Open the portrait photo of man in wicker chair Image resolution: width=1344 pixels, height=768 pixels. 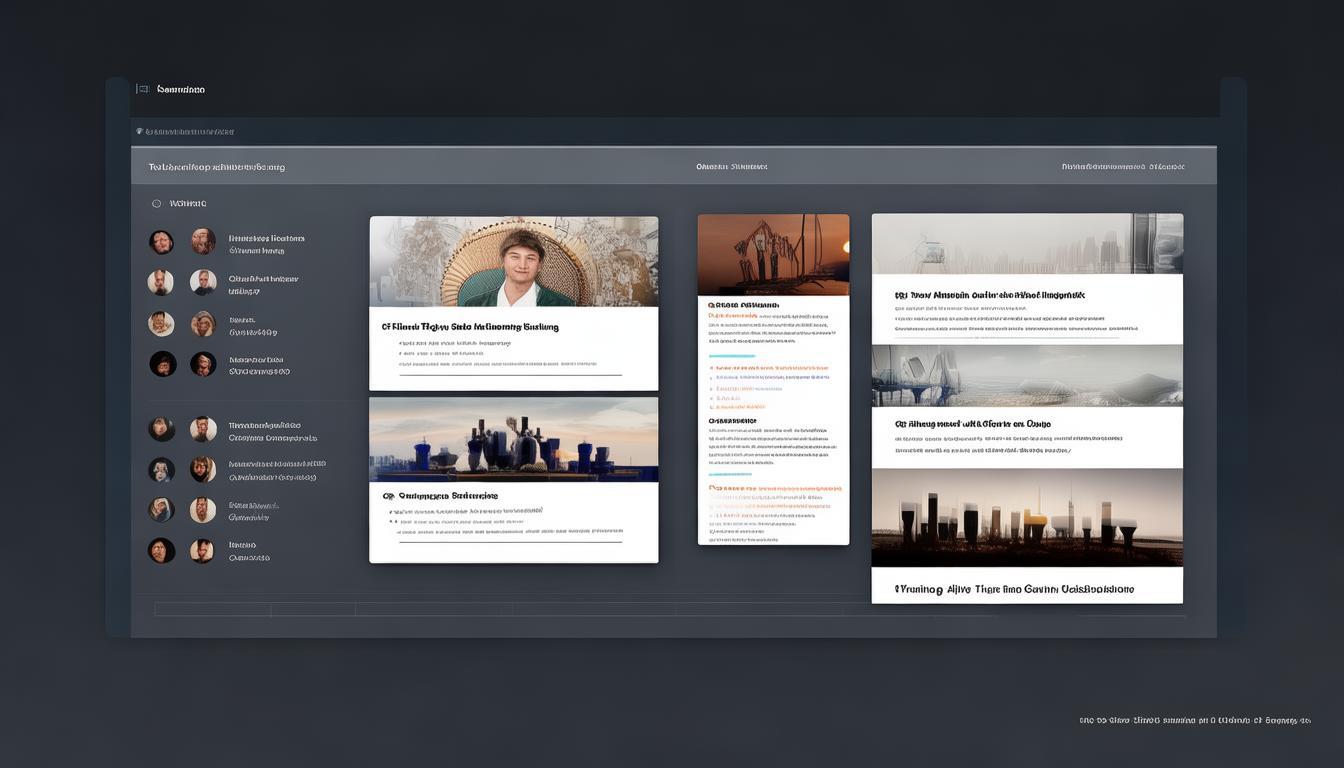click(513, 261)
